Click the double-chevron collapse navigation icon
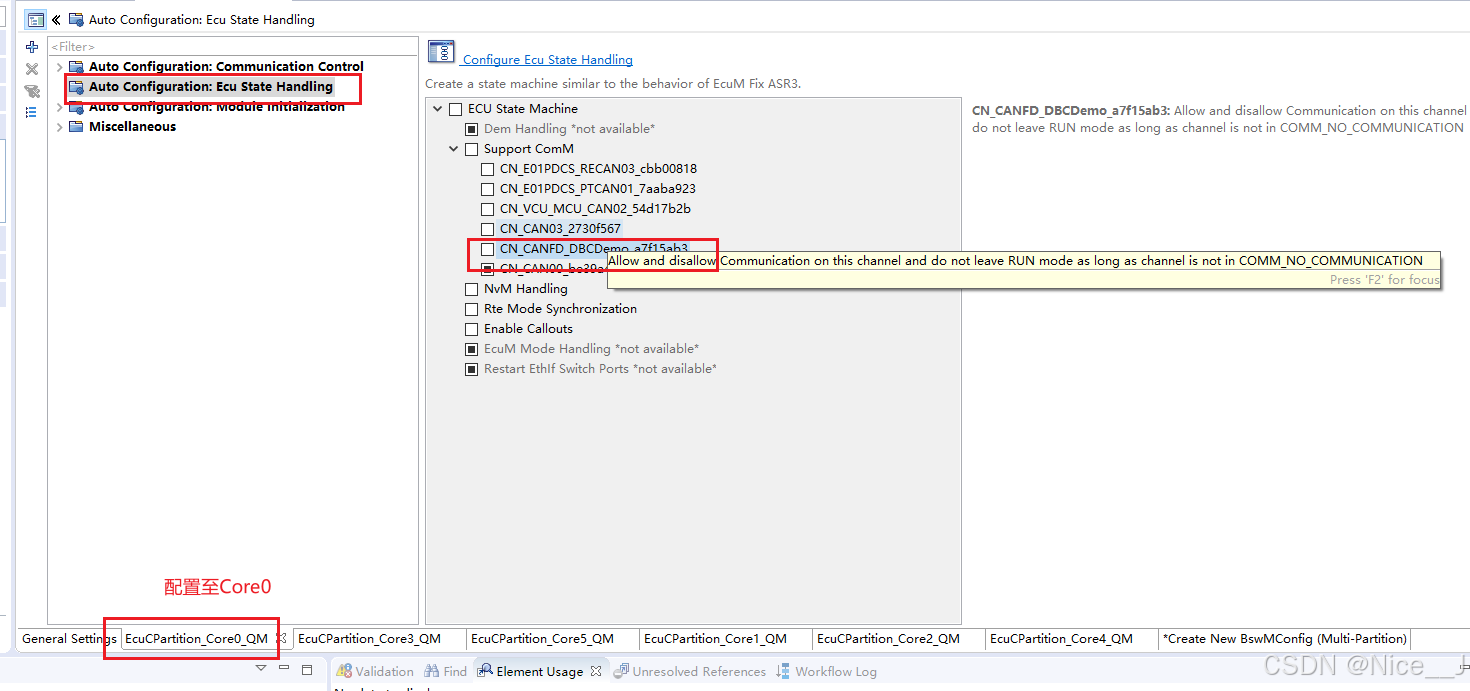1470x691 pixels. click(x=57, y=19)
